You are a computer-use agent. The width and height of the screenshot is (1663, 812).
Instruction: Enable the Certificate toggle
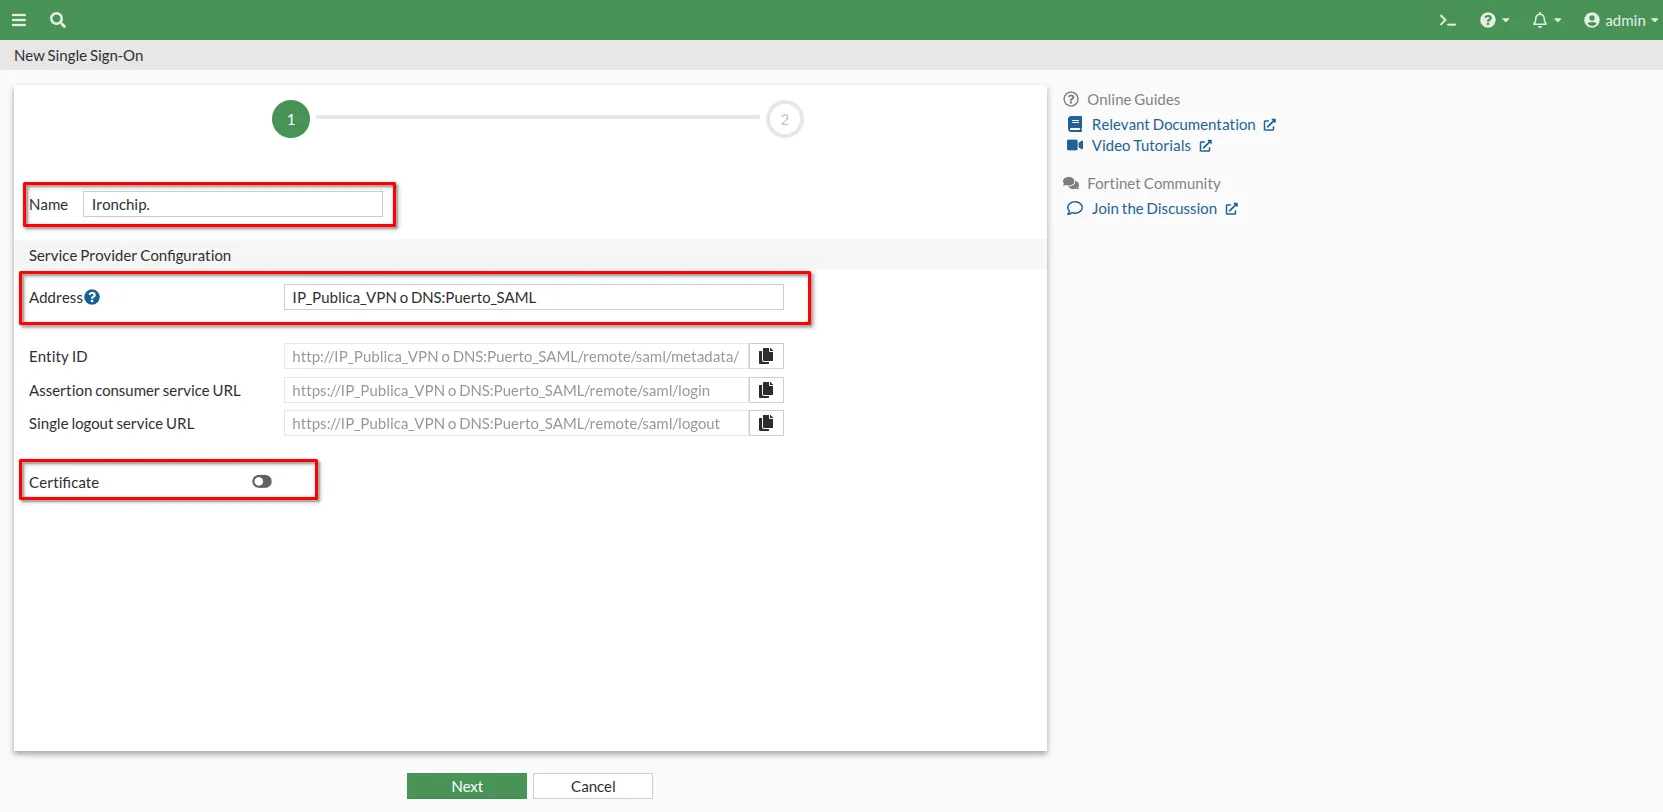(x=262, y=482)
